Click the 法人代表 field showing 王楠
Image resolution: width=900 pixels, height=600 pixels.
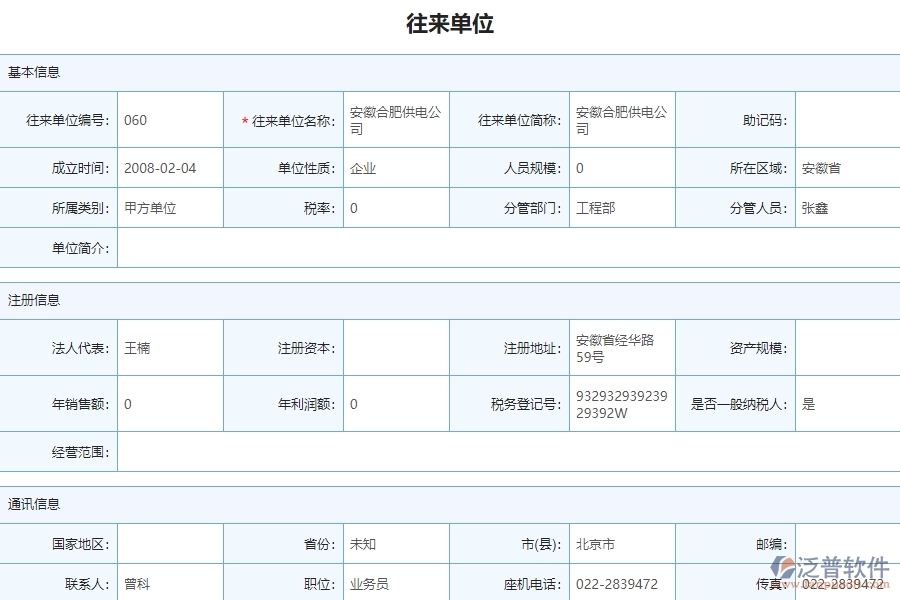point(170,347)
